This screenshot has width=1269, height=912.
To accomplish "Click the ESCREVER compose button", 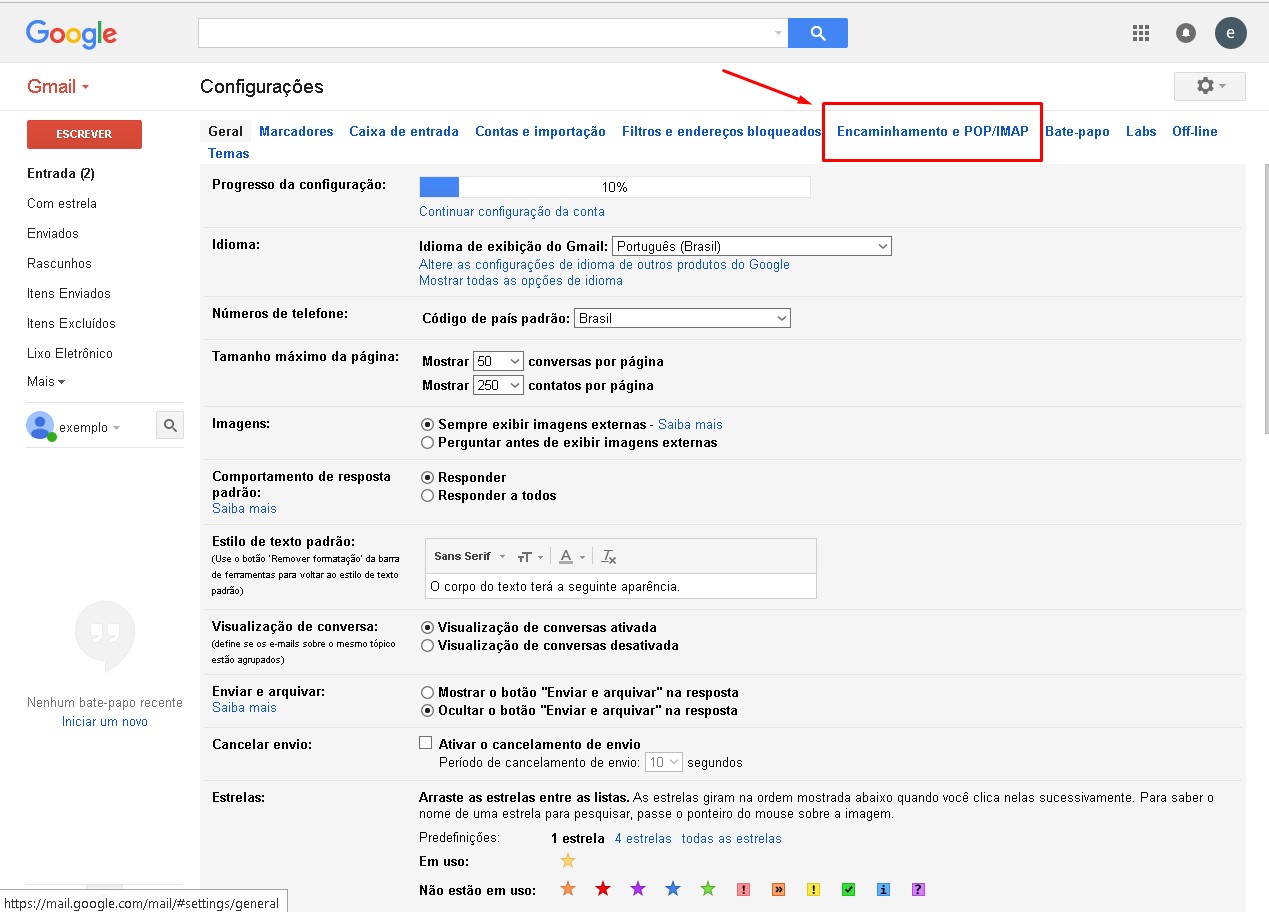I will pyautogui.click(x=84, y=134).
